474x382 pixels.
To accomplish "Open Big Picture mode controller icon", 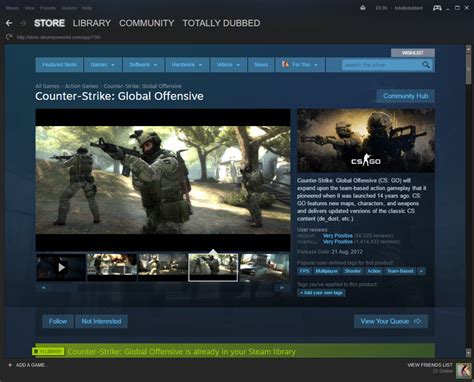I will pos(437,8).
